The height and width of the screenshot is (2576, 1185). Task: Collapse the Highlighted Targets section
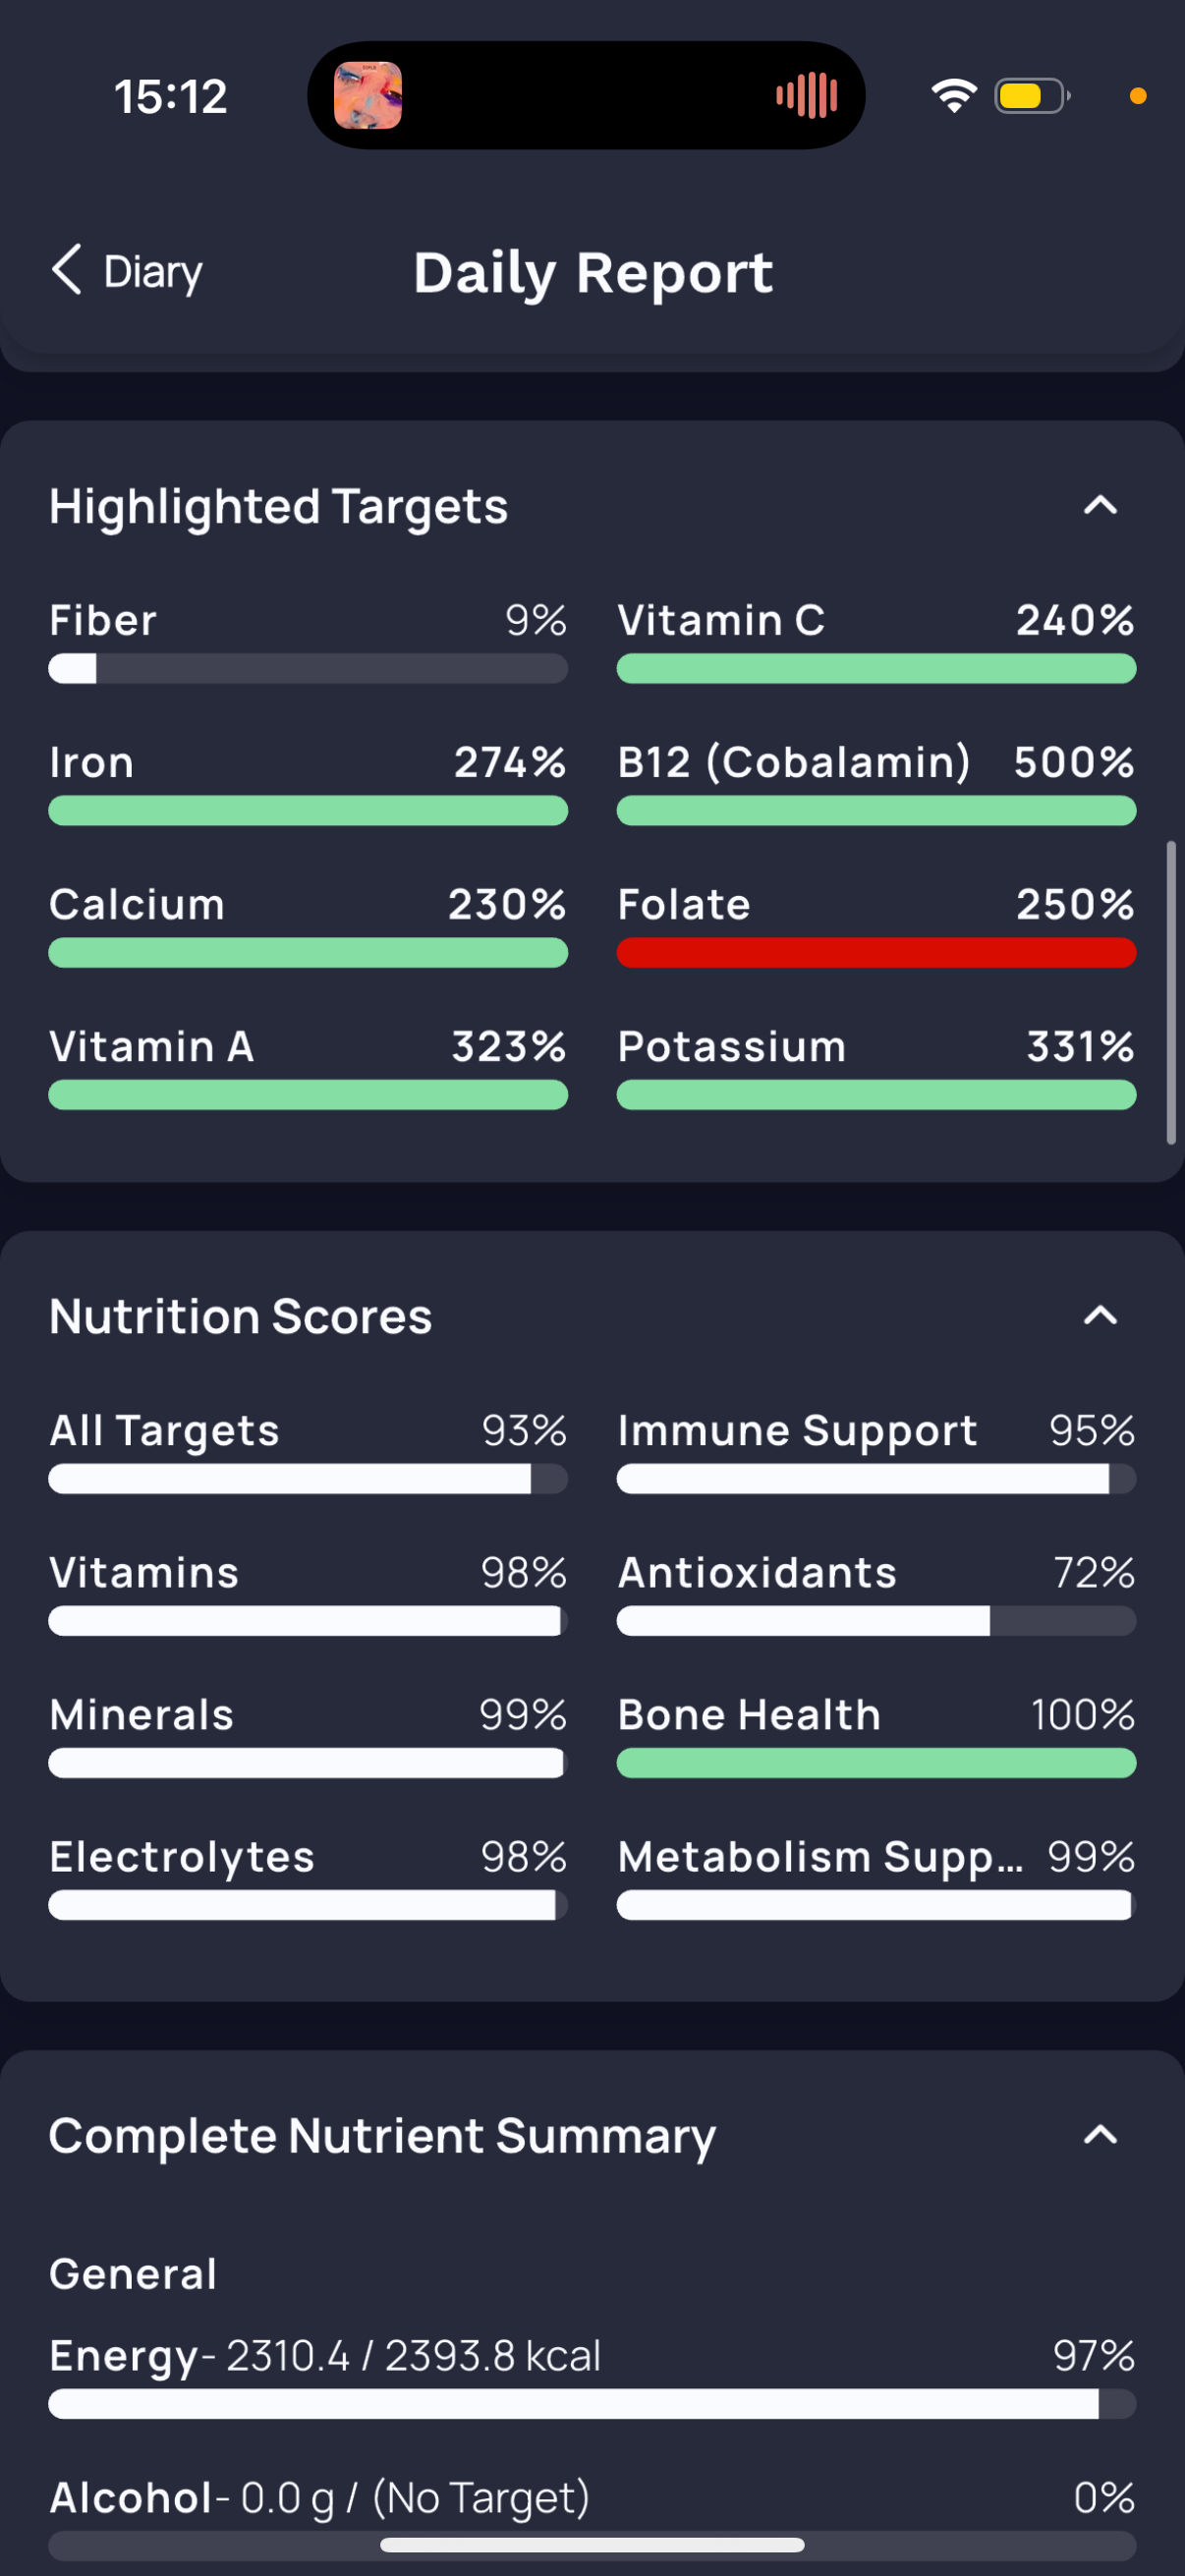[x=1100, y=505]
